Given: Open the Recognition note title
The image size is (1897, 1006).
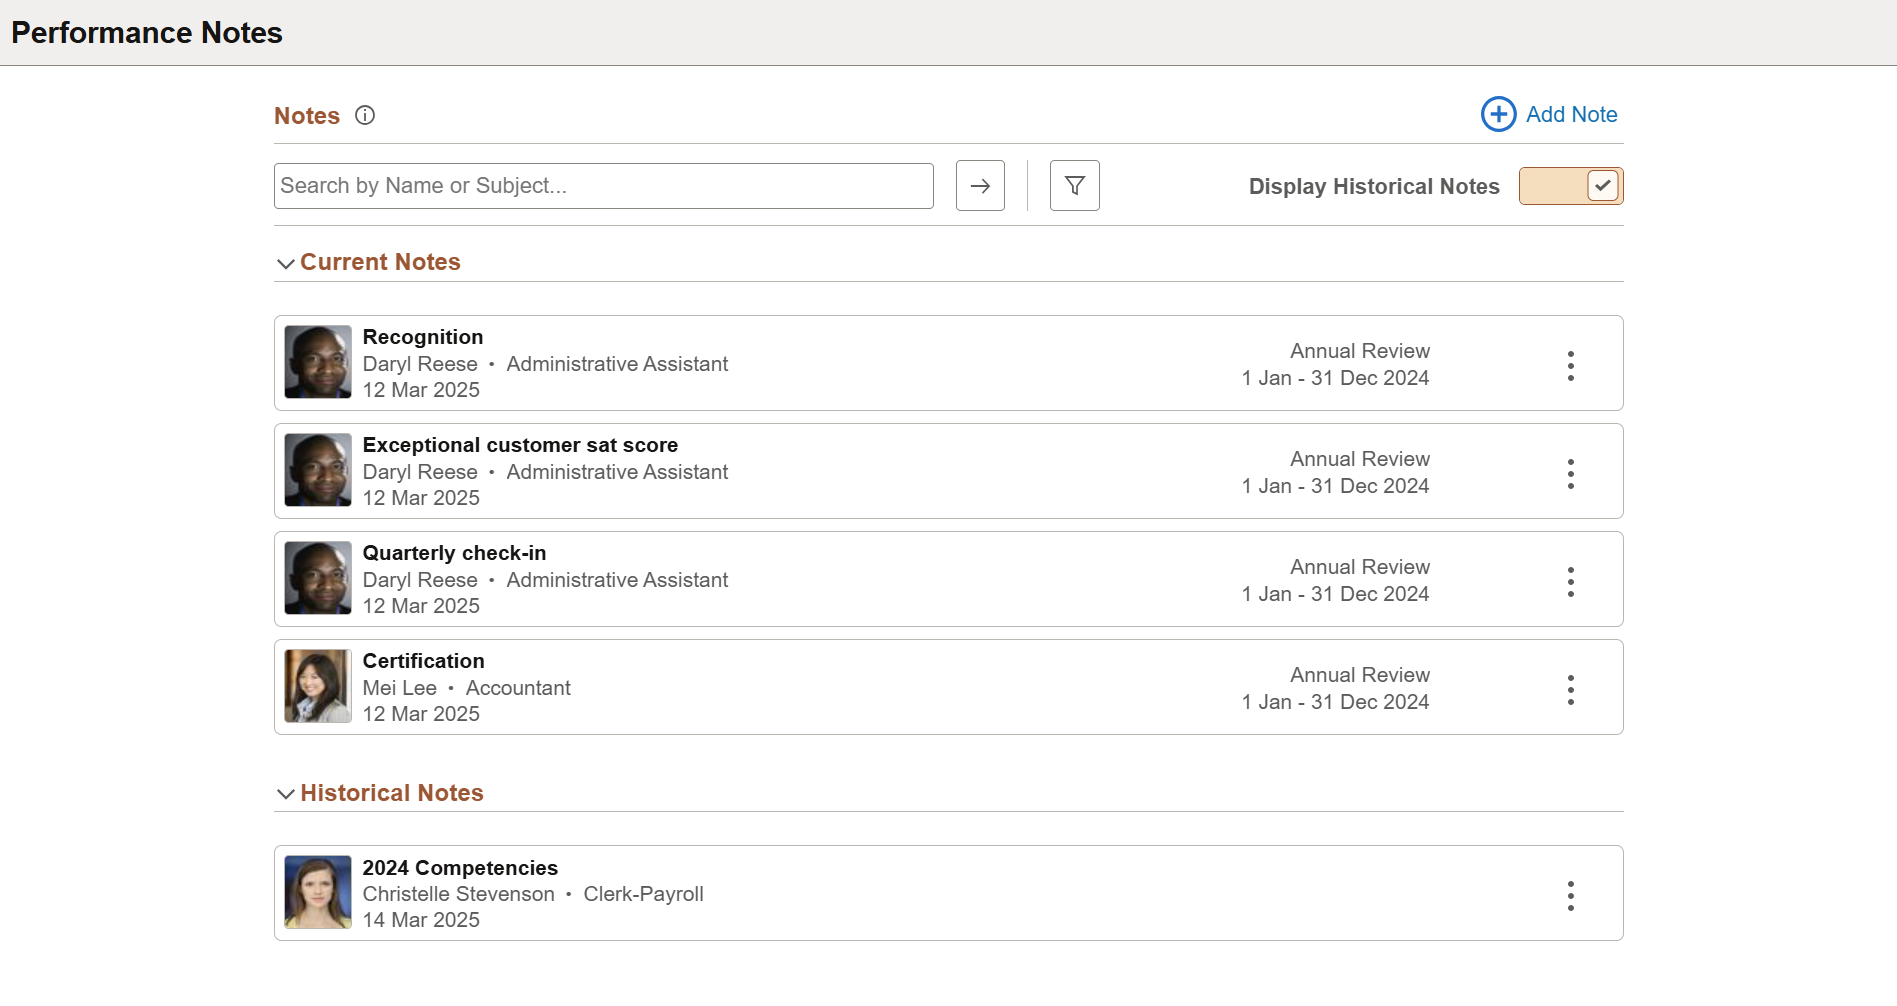Looking at the screenshot, I should click(423, 337).
